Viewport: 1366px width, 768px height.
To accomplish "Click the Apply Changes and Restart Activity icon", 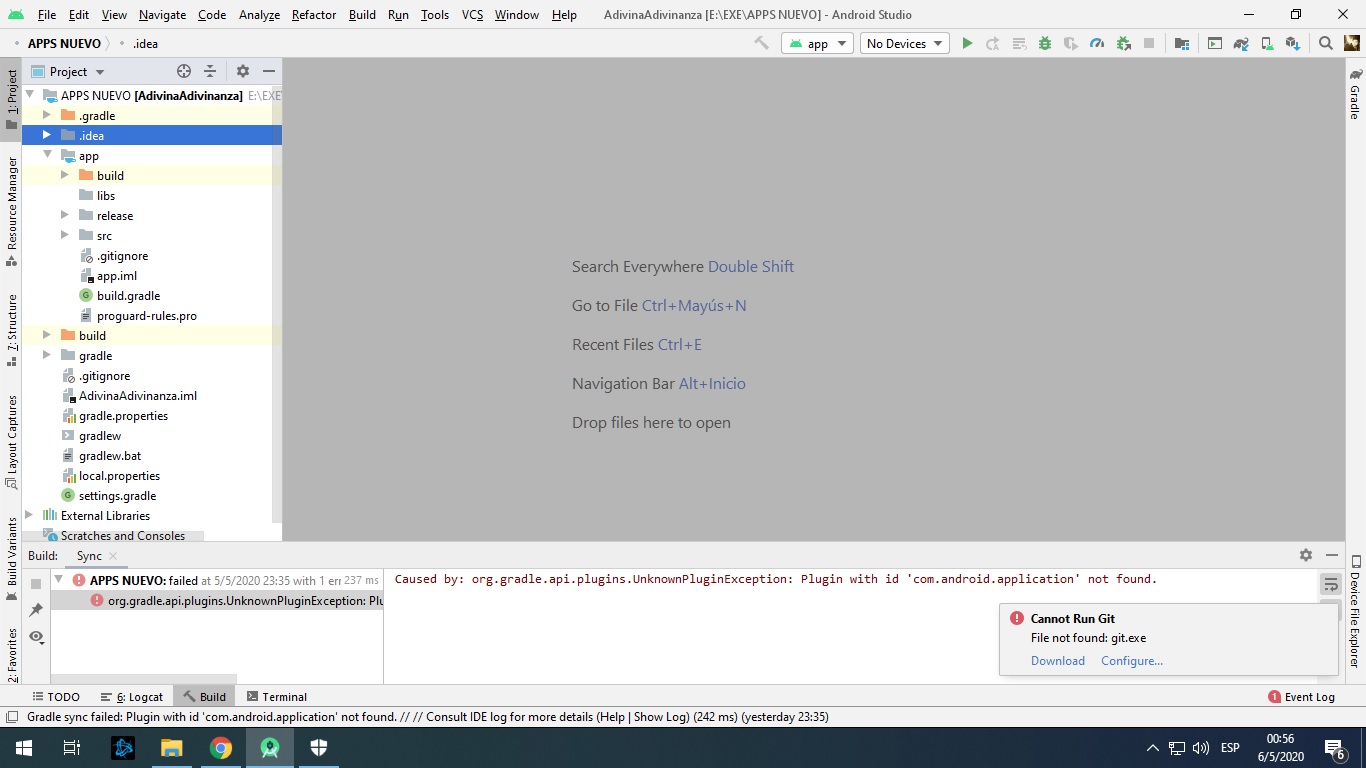I will [993, 43].
